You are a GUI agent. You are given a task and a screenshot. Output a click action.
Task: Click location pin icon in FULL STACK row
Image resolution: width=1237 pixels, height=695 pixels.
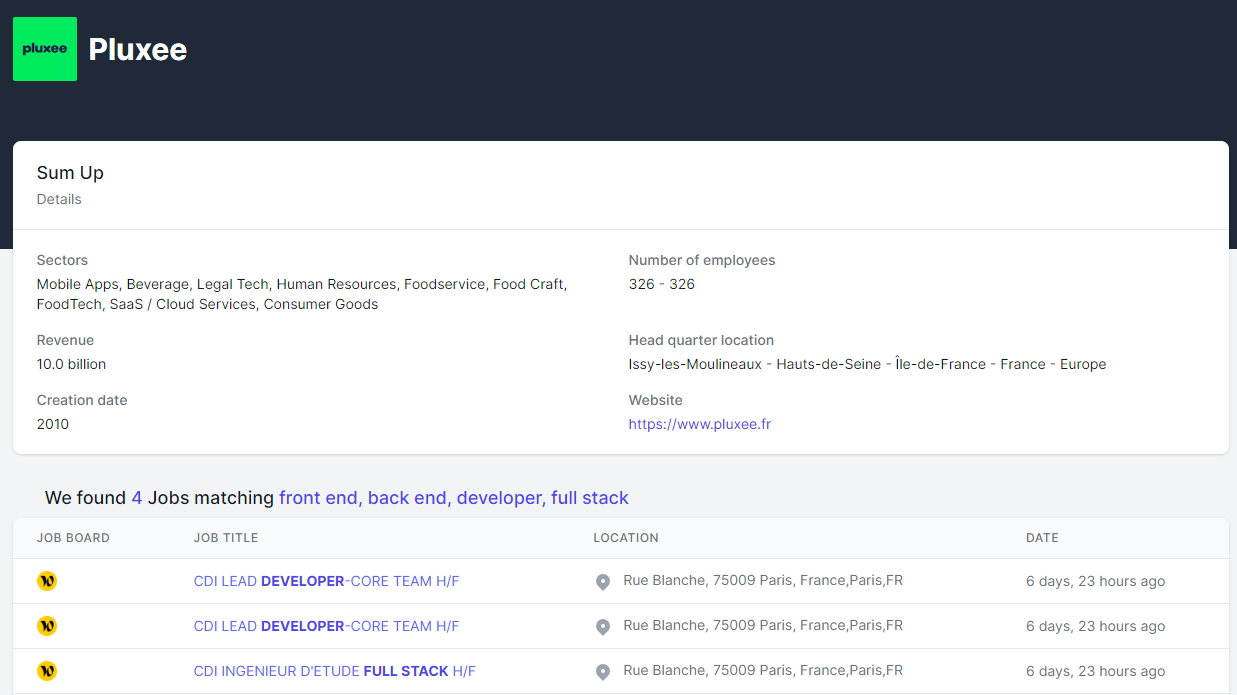point(603,672)
